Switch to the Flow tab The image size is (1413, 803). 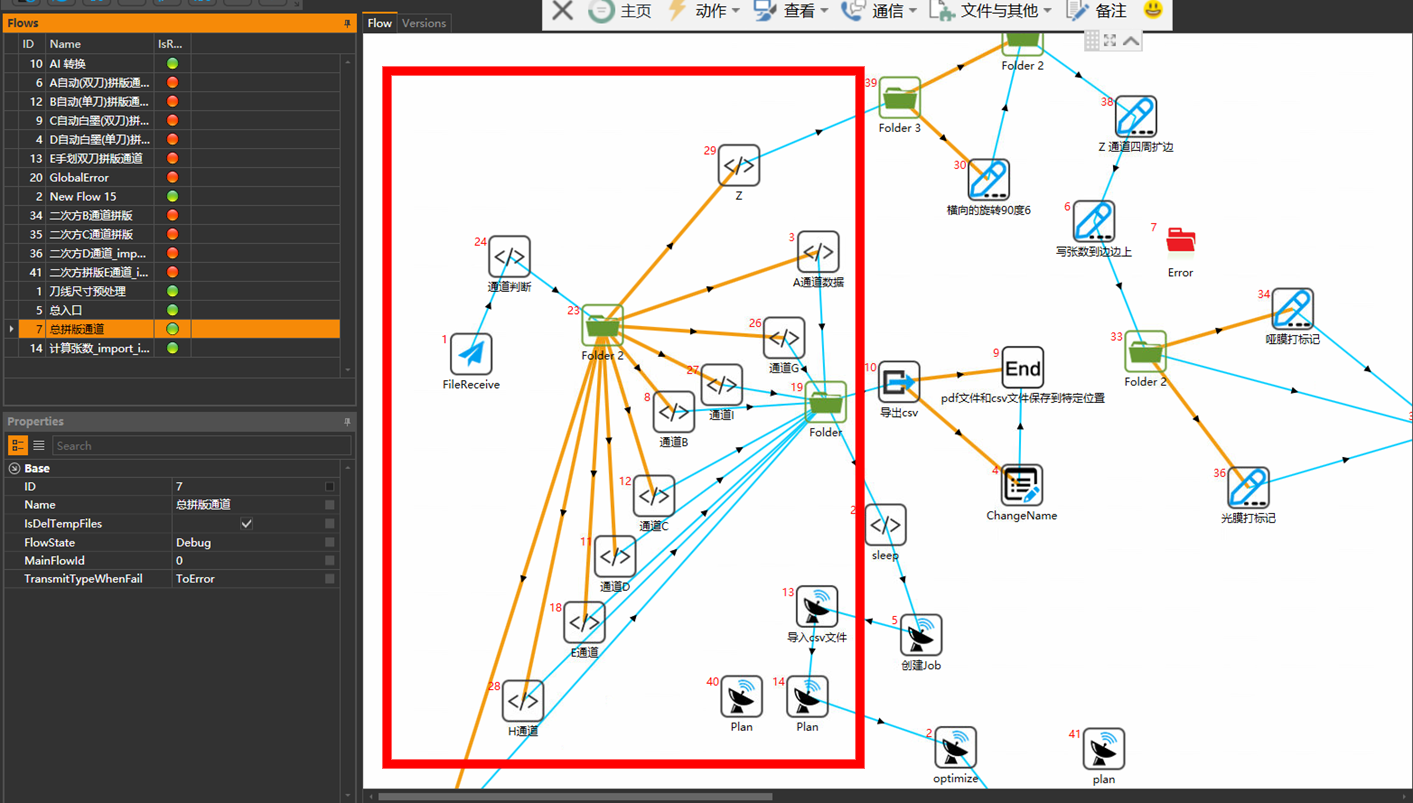(379, 23)
